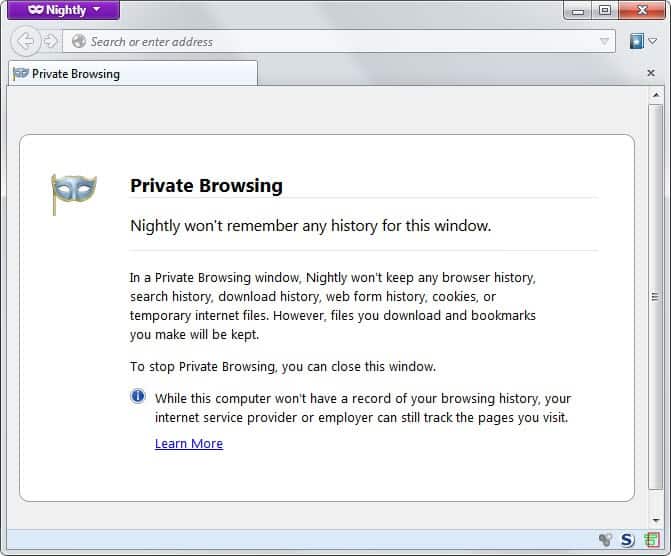Click the scrollbar up arrow
Image resolution: width=671 pixels, height=556 pixels.
[x=656, y=95]
